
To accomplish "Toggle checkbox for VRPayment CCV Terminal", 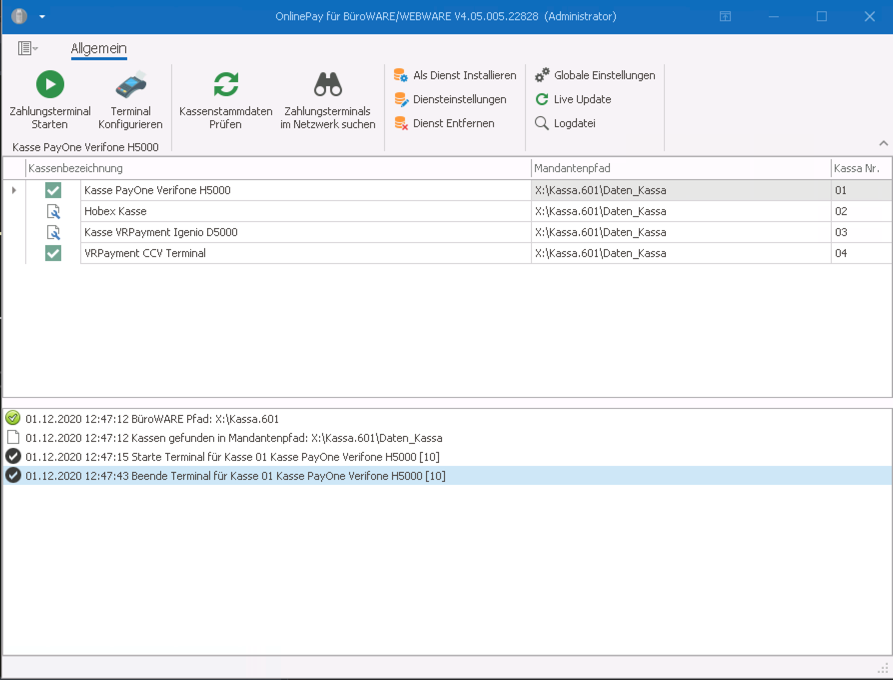I will tap(53, 253).
